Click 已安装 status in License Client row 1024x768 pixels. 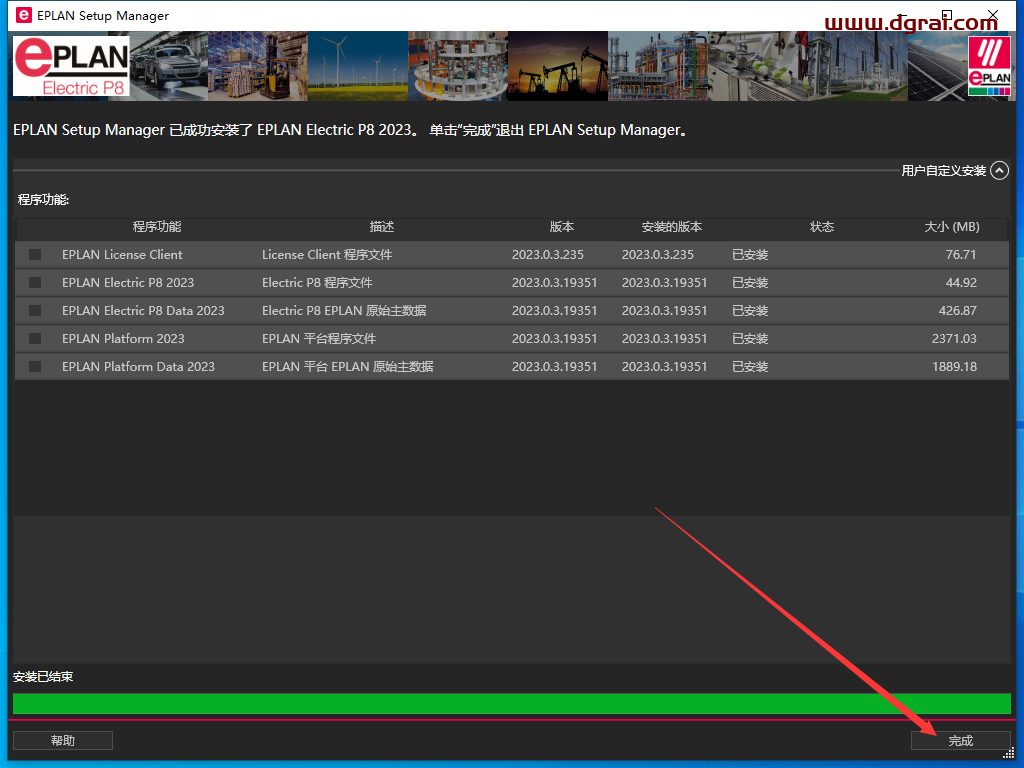tap(750, 255)
